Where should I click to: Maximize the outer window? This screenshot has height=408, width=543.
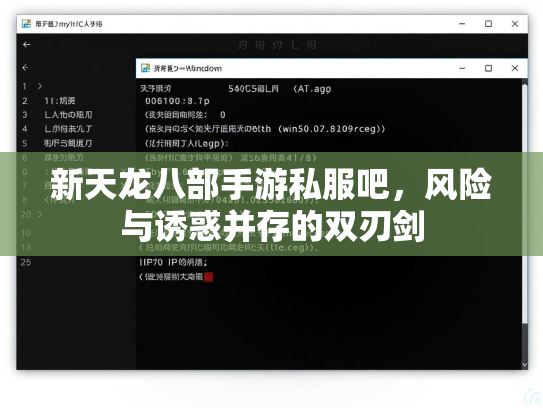(x=488, y=24)
